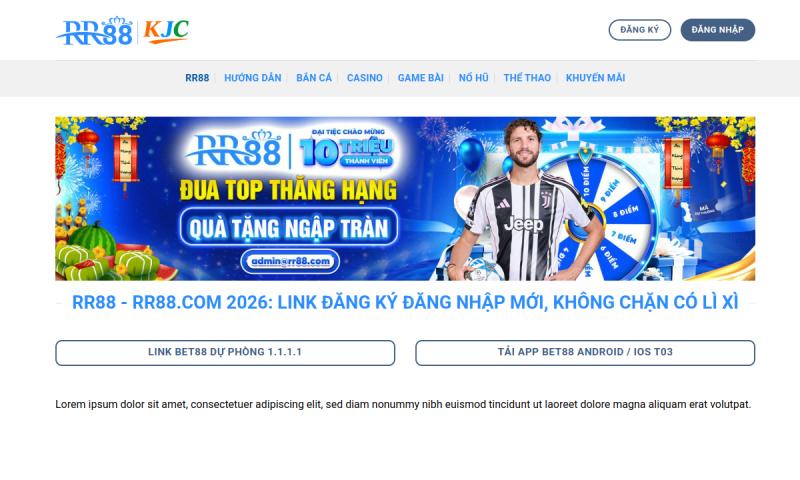Screen dimensions: 800x480
Task: Go to the BẮN CÁ section
Action: (x=314, y=78)
